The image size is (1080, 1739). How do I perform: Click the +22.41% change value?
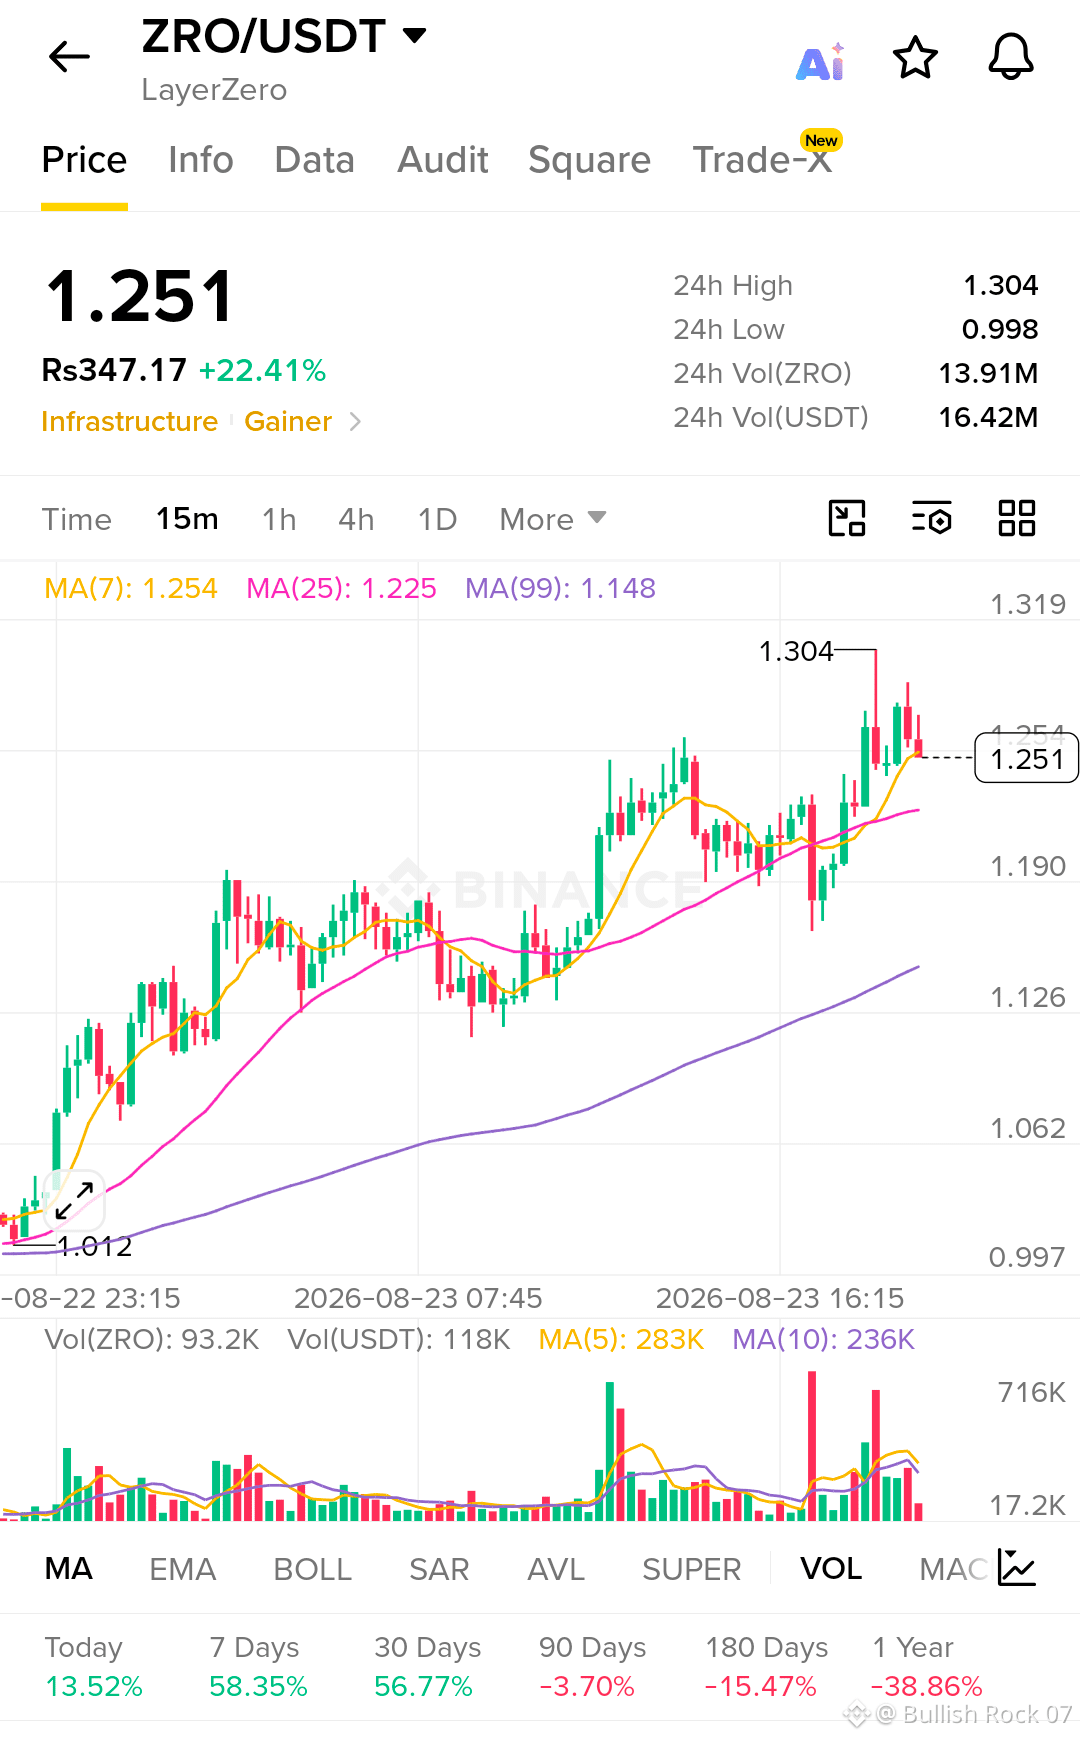click(x=262, y=371)
